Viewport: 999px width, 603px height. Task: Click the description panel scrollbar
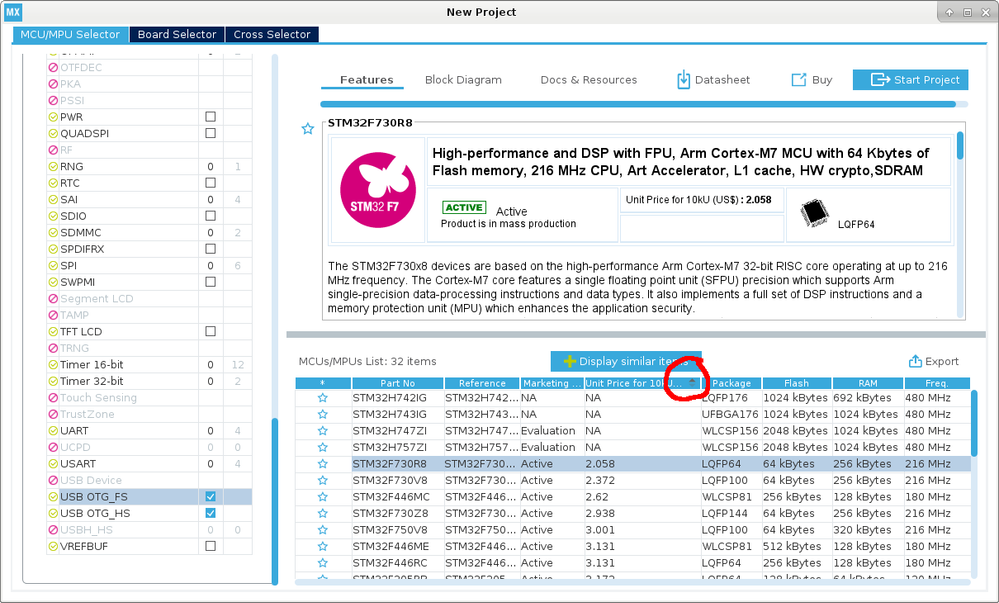click(x=960, y=146)
